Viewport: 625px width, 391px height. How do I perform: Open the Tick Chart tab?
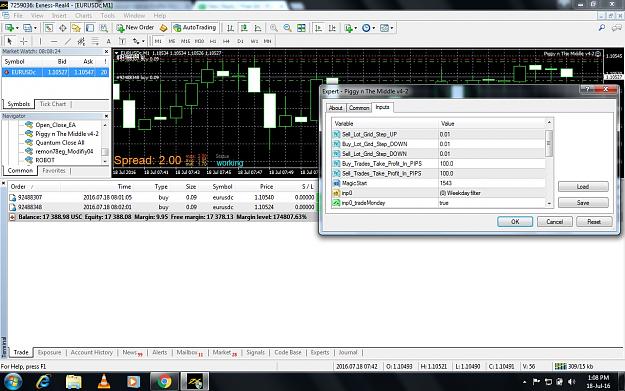pos(53,104)
